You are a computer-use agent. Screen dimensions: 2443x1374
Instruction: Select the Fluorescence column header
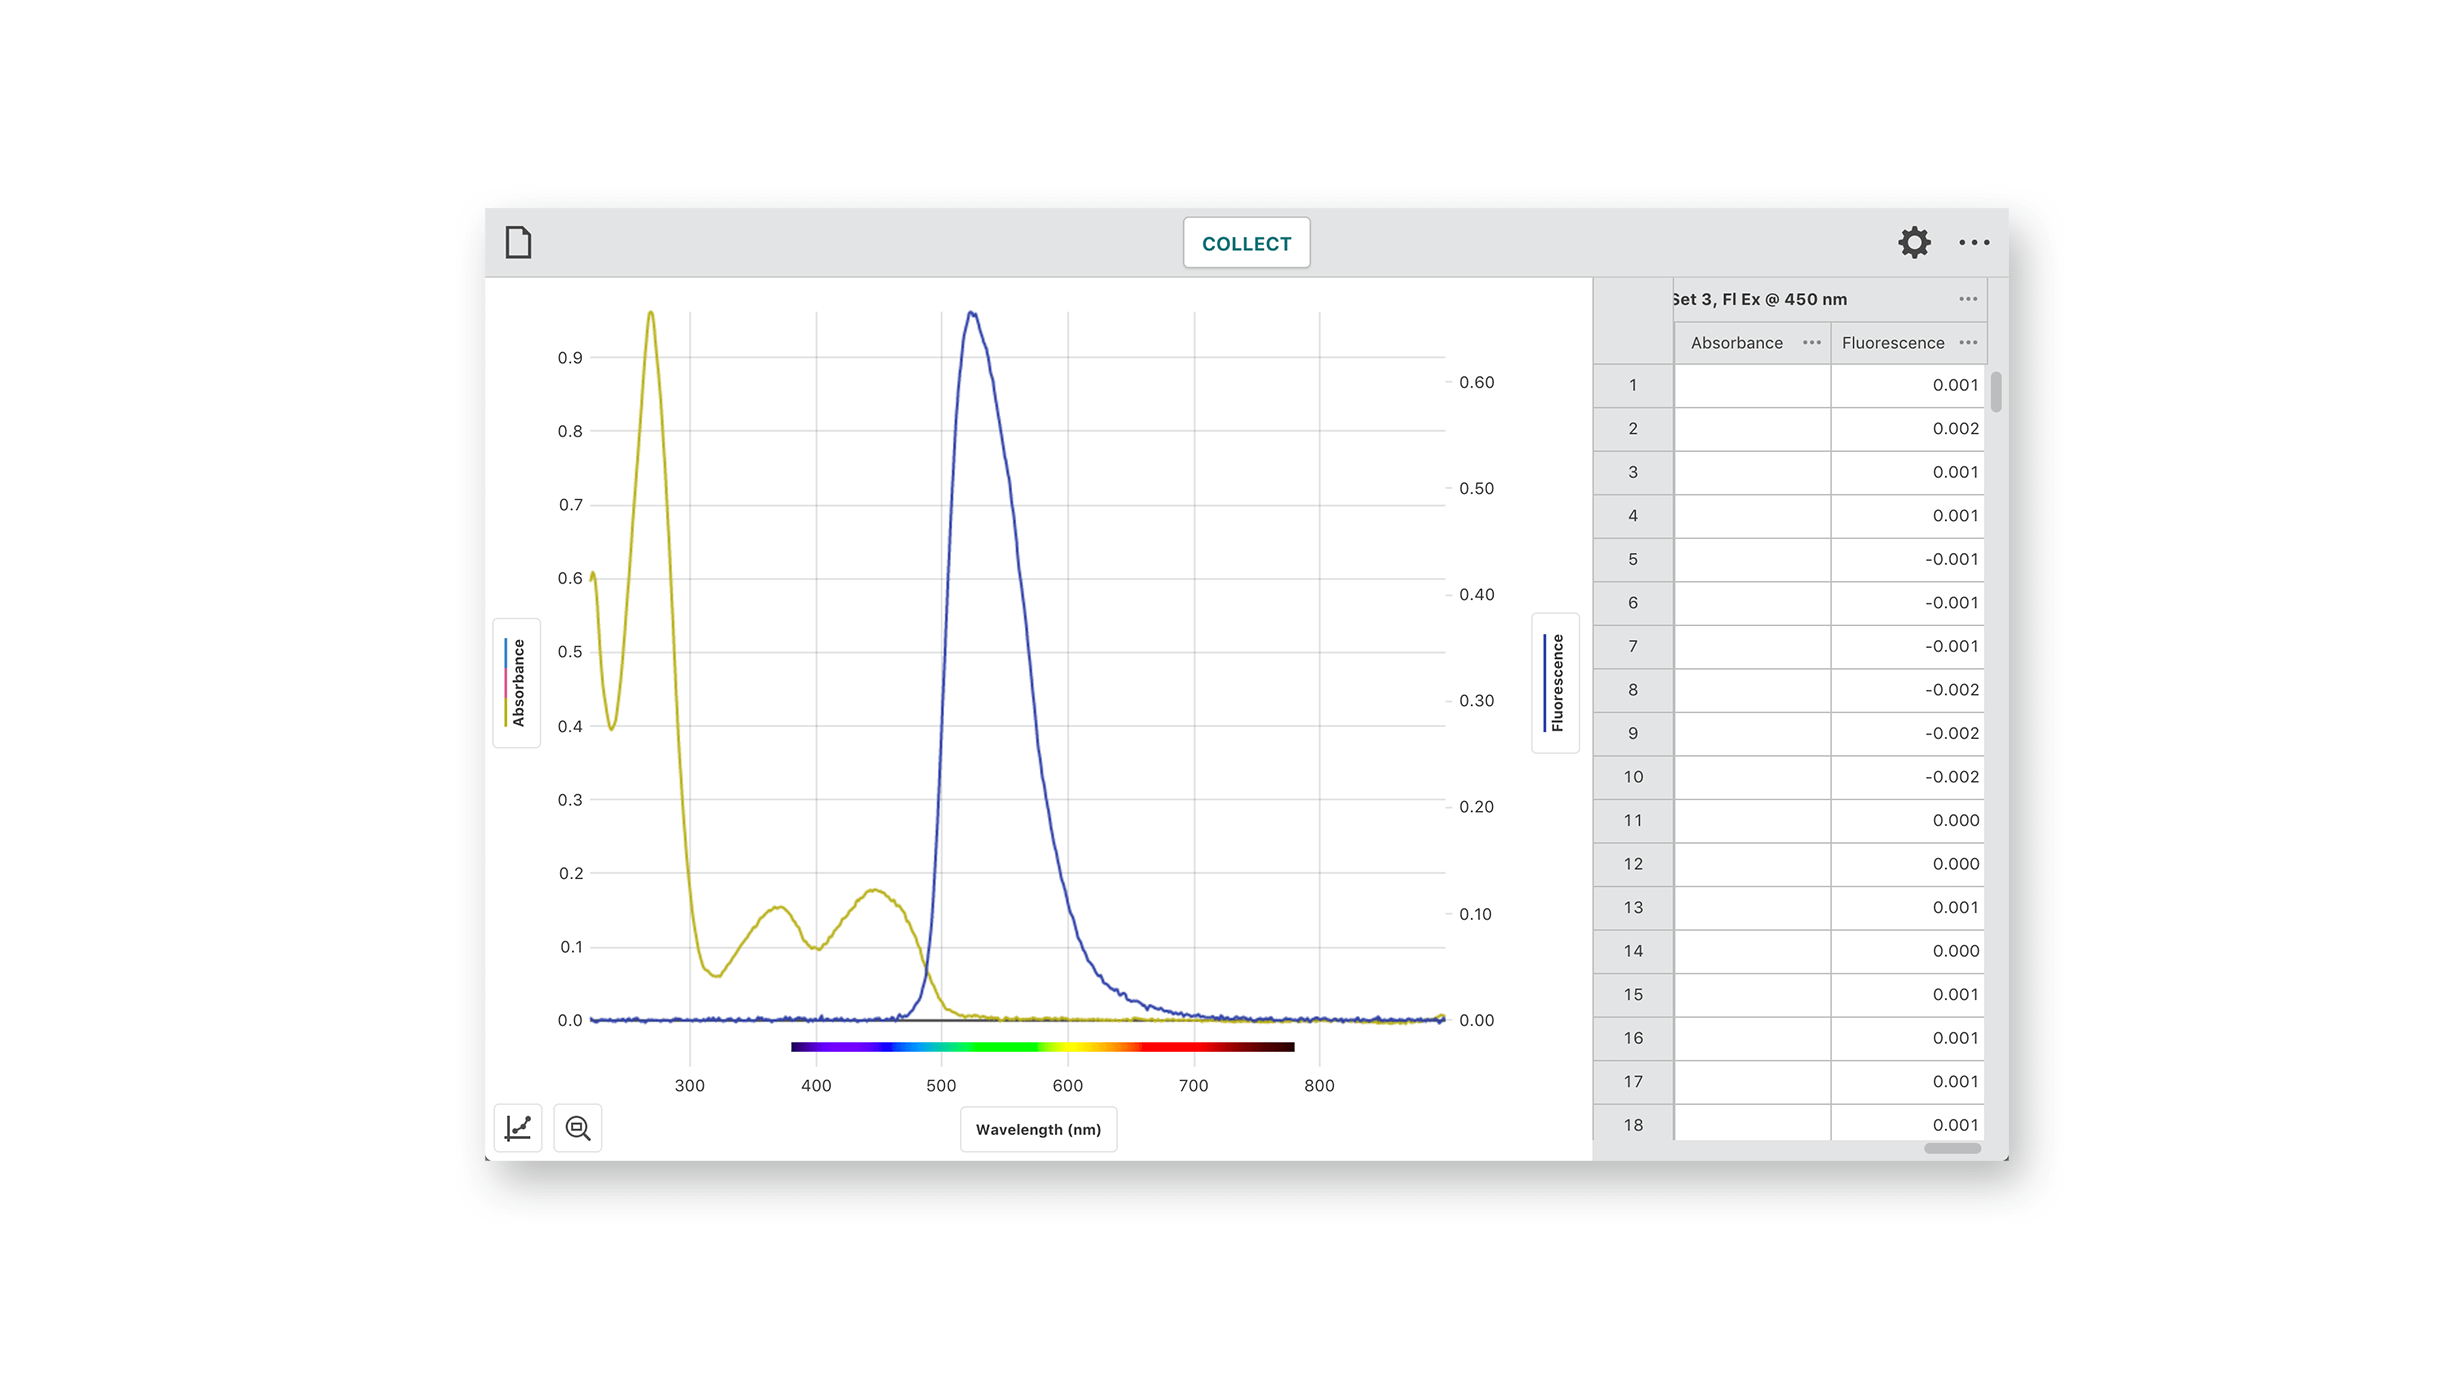(x=1893, y=342)
